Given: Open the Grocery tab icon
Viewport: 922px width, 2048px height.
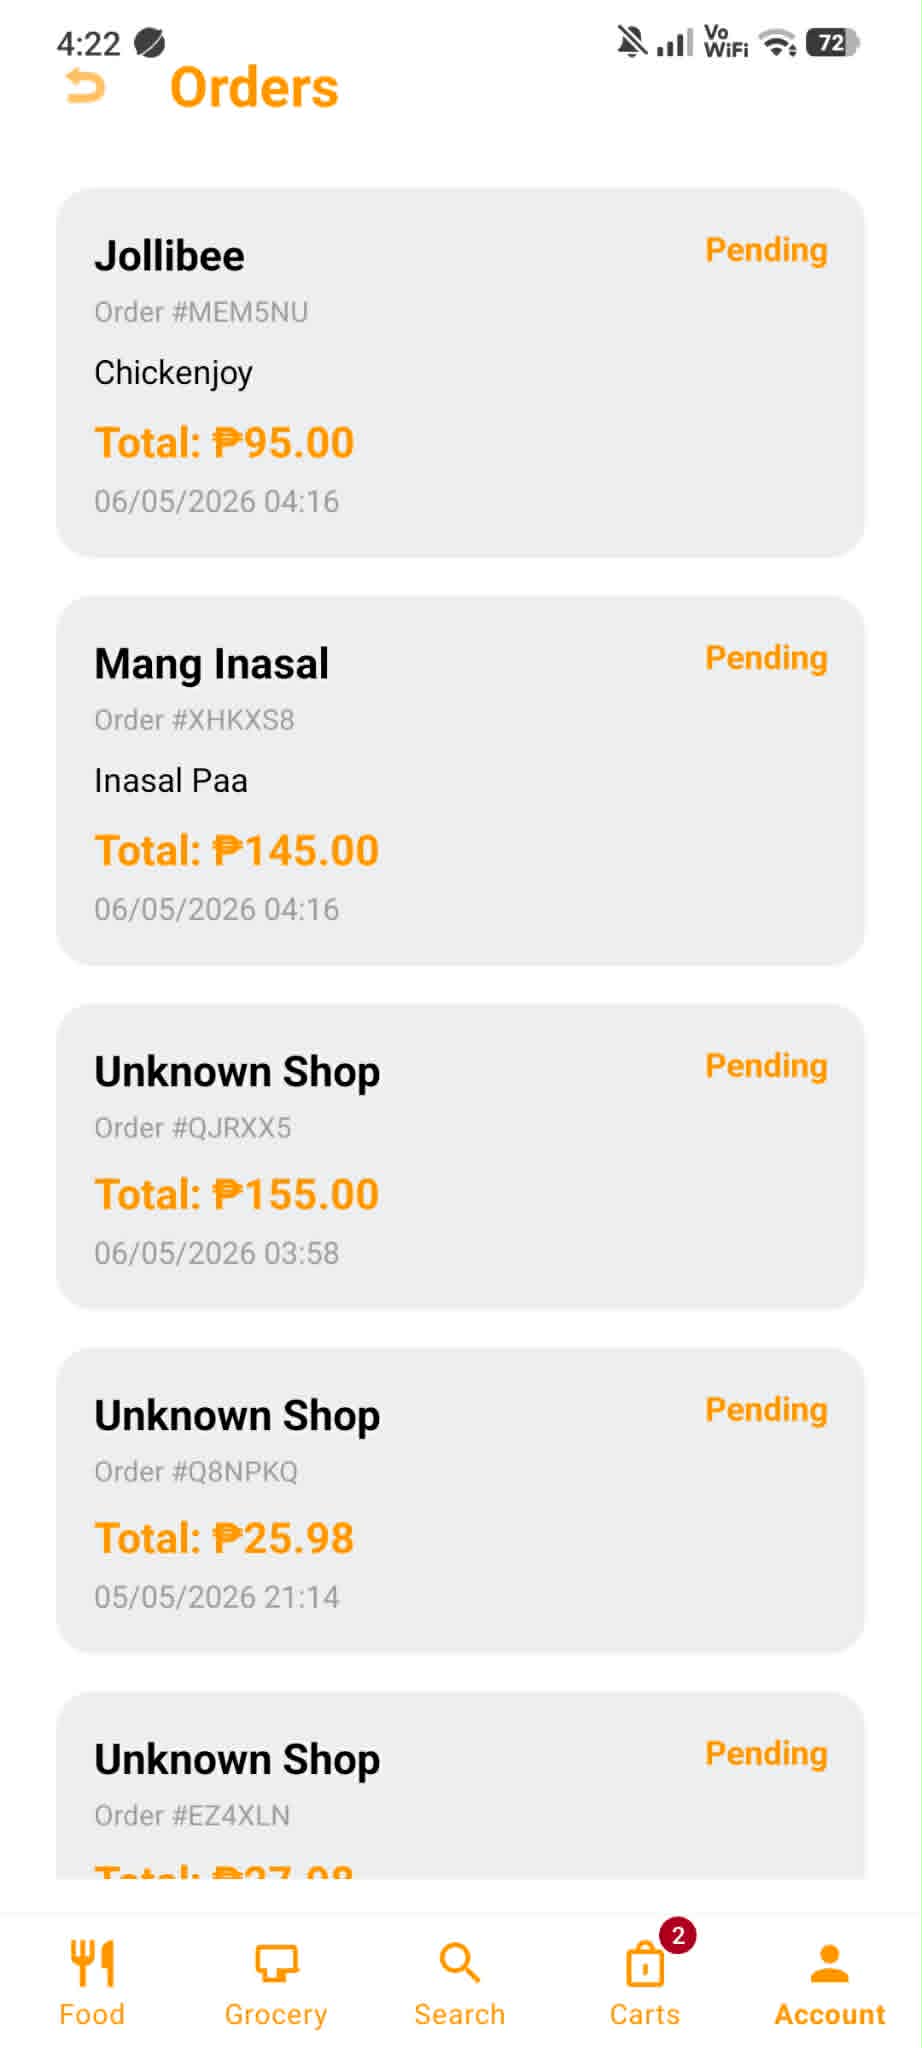Looking at the screenshot, I should pos(276,1962).
